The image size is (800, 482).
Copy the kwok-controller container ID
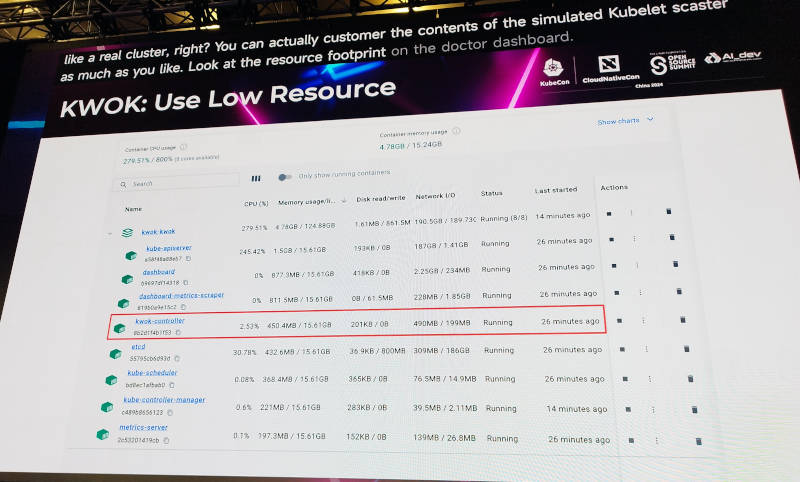[x=178, y=333]
